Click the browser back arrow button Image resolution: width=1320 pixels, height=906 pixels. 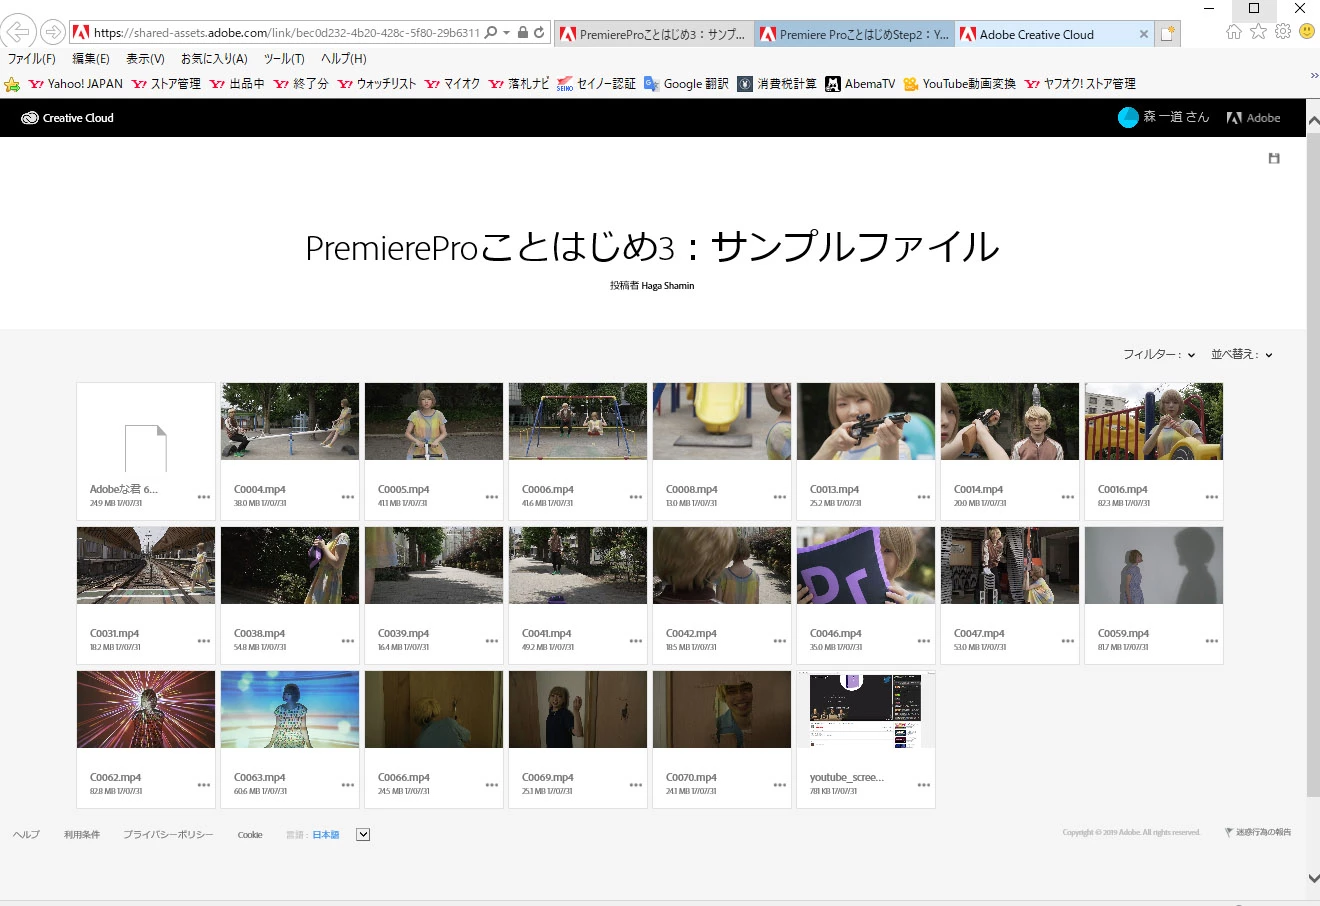point(18,32)
